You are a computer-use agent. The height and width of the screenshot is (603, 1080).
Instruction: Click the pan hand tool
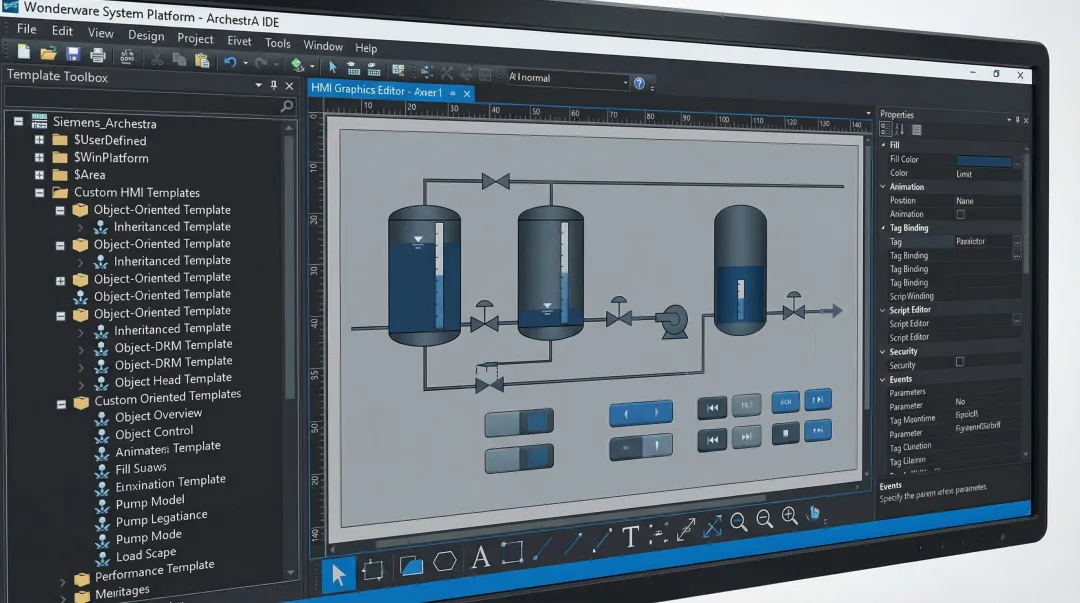click(x=814, y=514)
